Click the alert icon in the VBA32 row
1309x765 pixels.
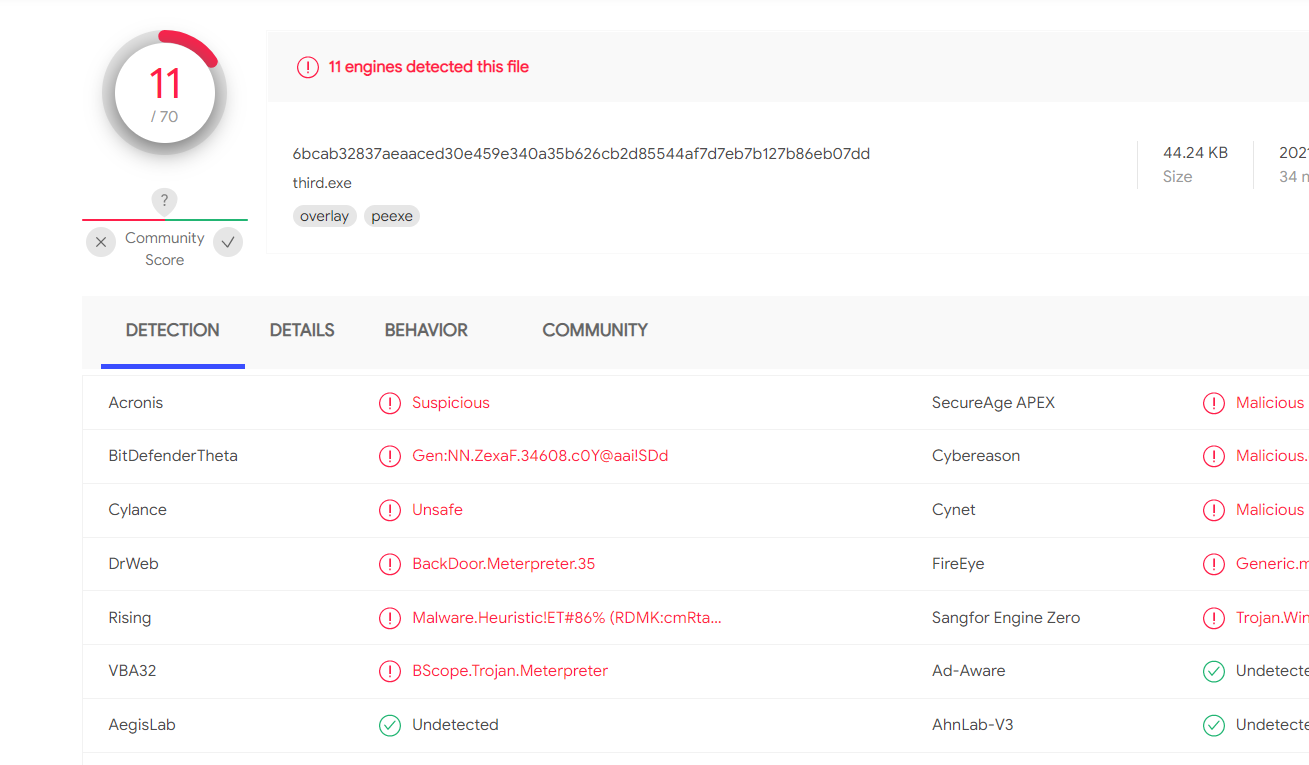(x=390, y=671)
